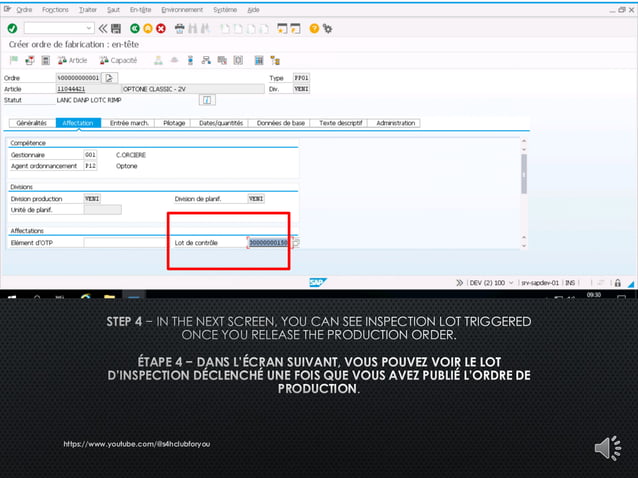Click the green Enter checkmark icon

(x=12, y=28)
